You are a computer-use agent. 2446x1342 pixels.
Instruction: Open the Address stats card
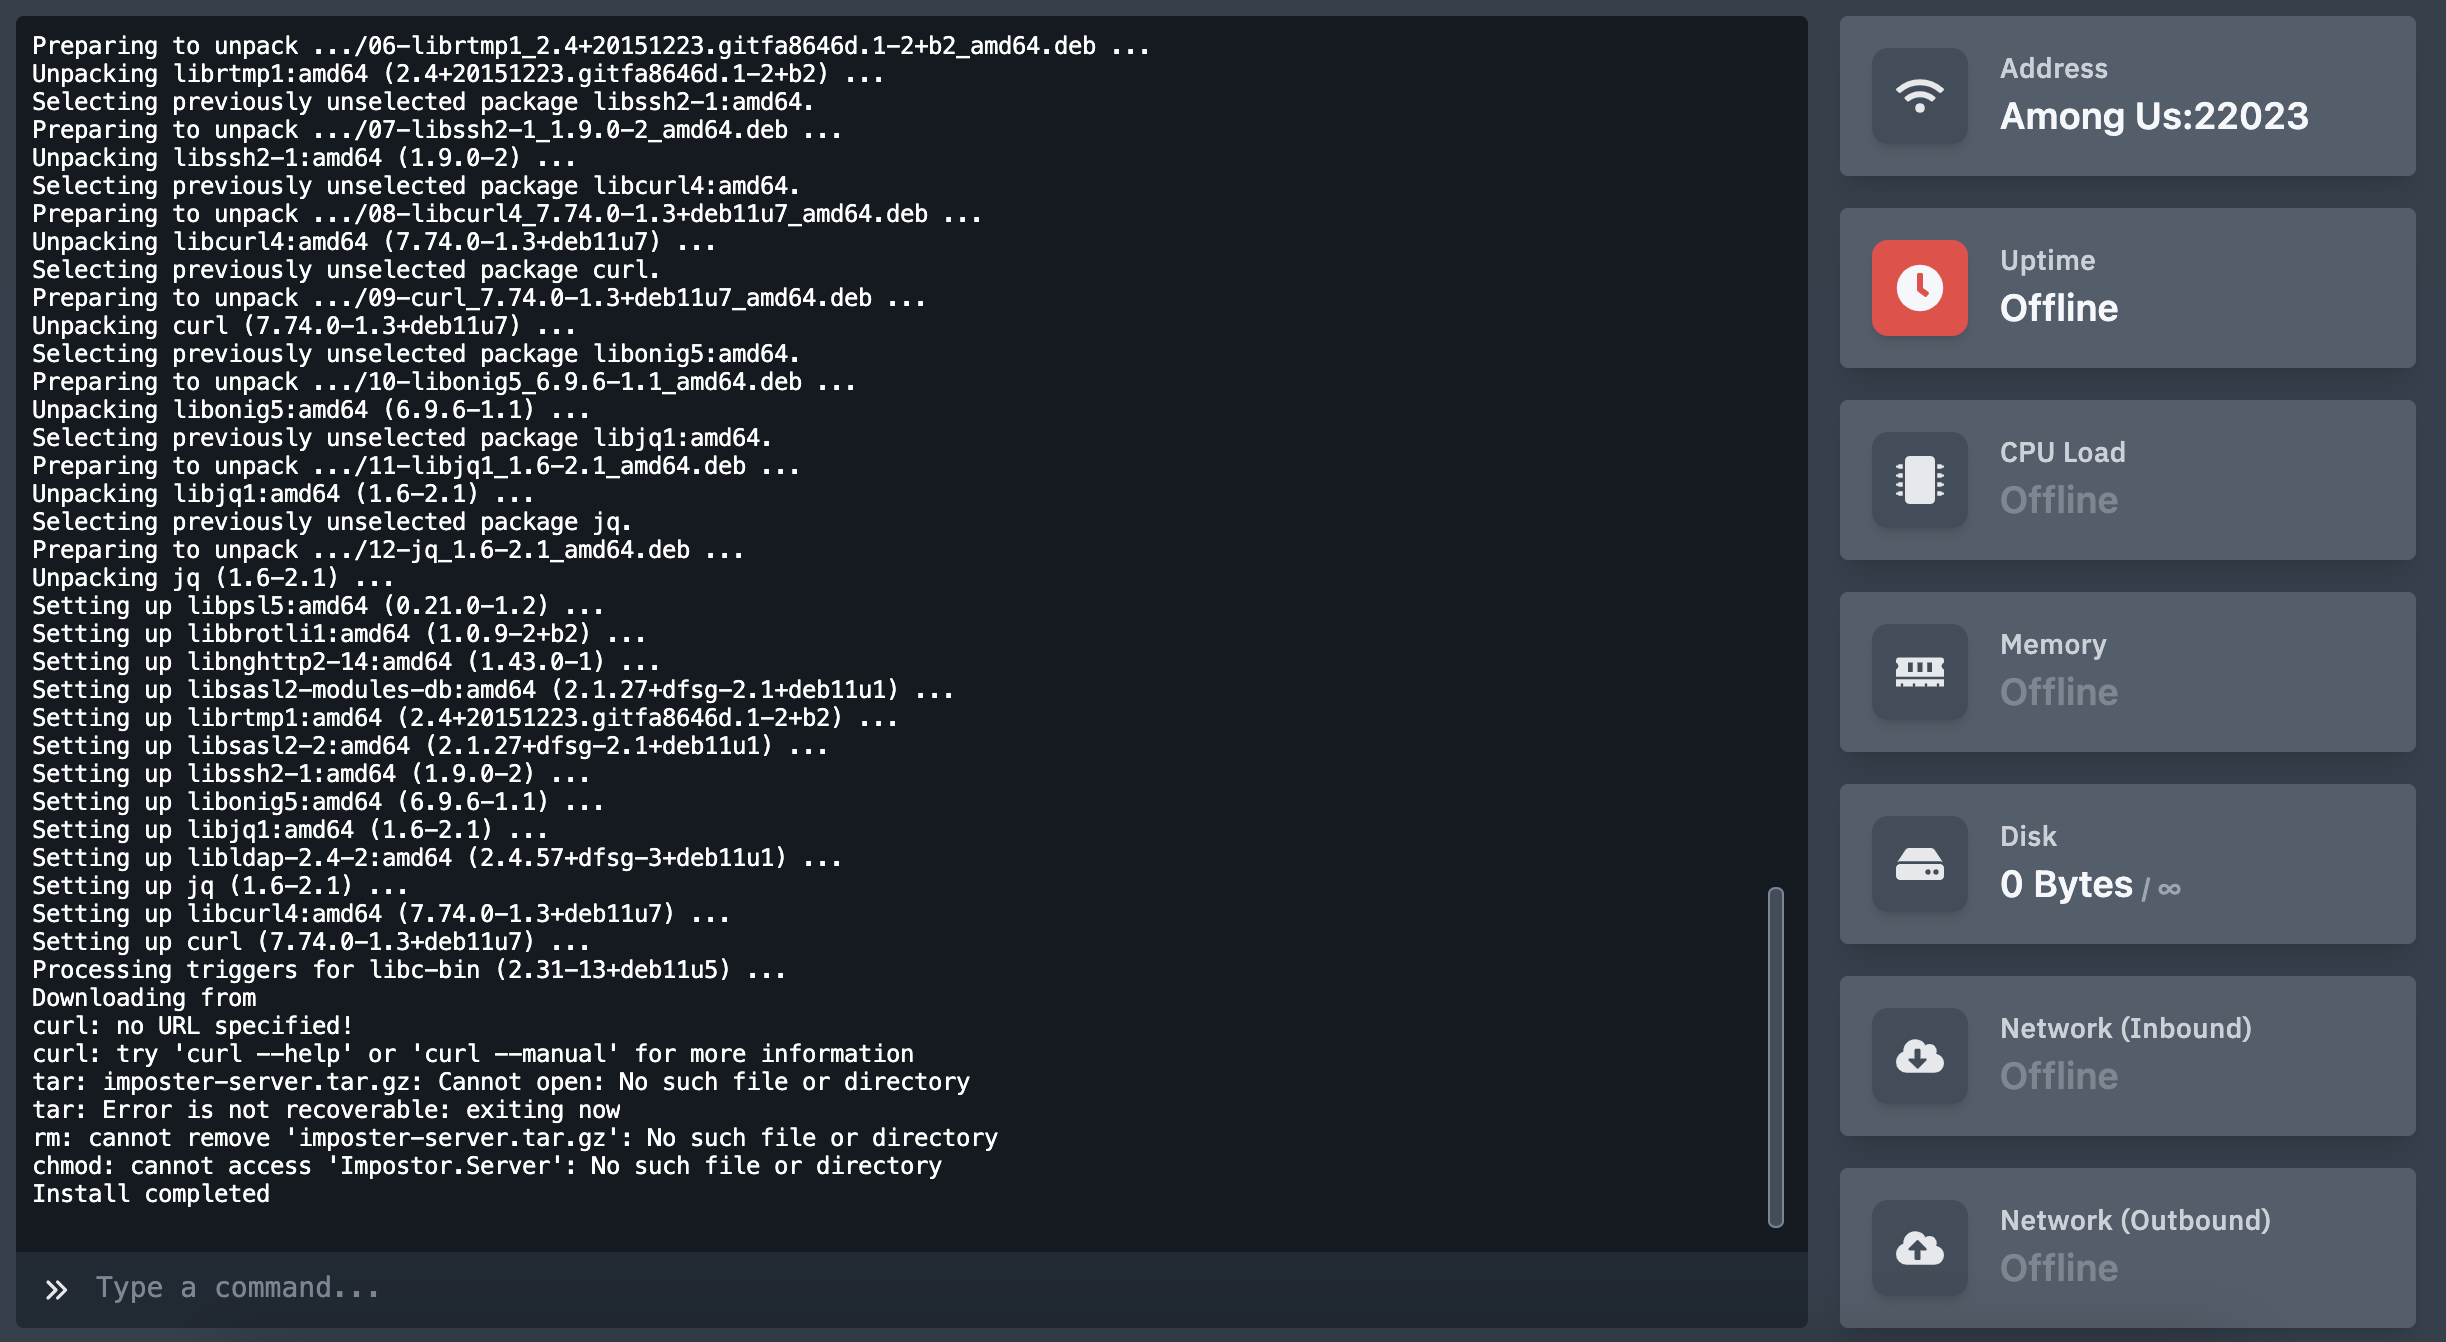coord(2126,96)
